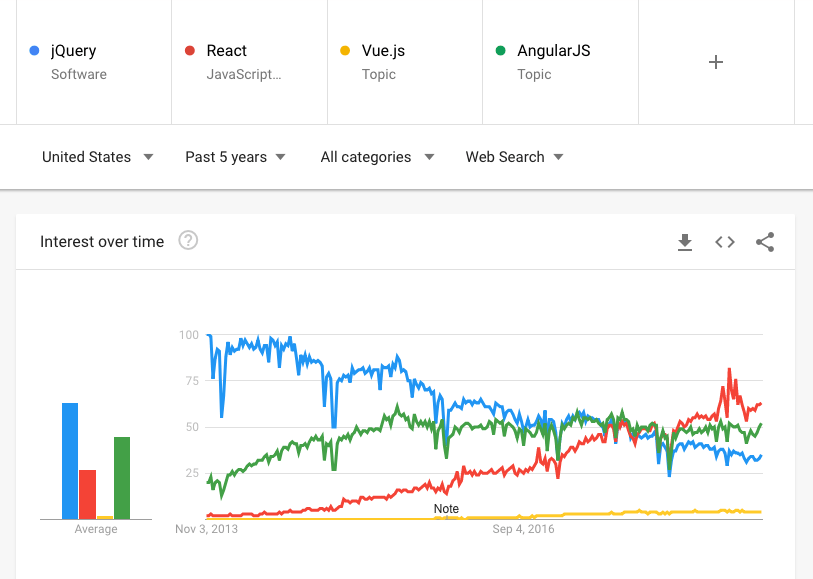Screen dimensions: 813x579
Task: Click the jQuery average bar
Action: 68,460
